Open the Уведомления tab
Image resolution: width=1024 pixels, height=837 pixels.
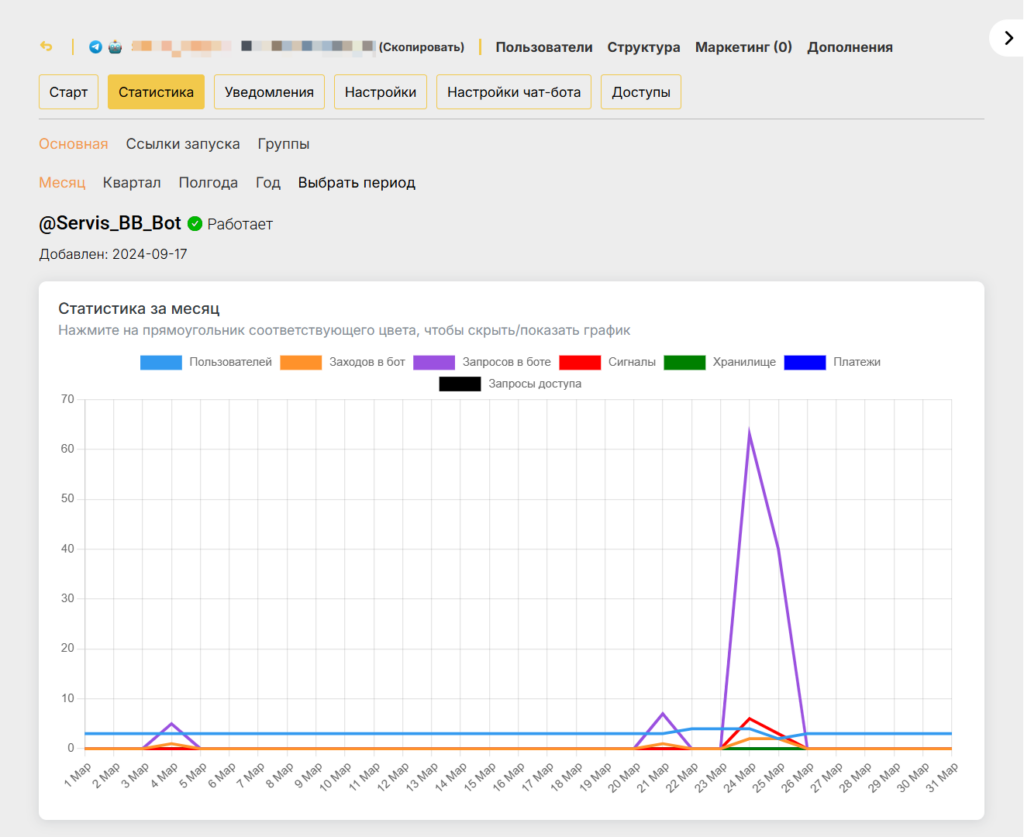click(x=269, y=92)
